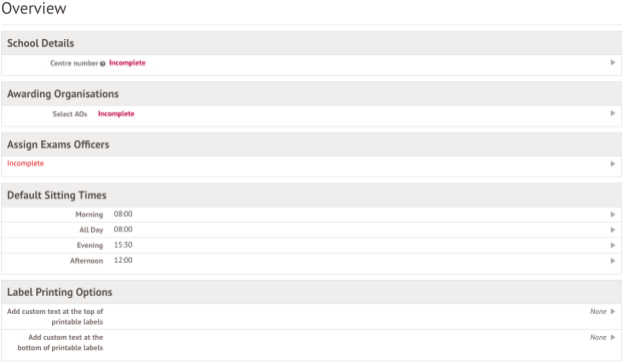Screen dimensions: 624x364
Task: Click arrow on All Day sitting row
Action: (x=613, y=230)
